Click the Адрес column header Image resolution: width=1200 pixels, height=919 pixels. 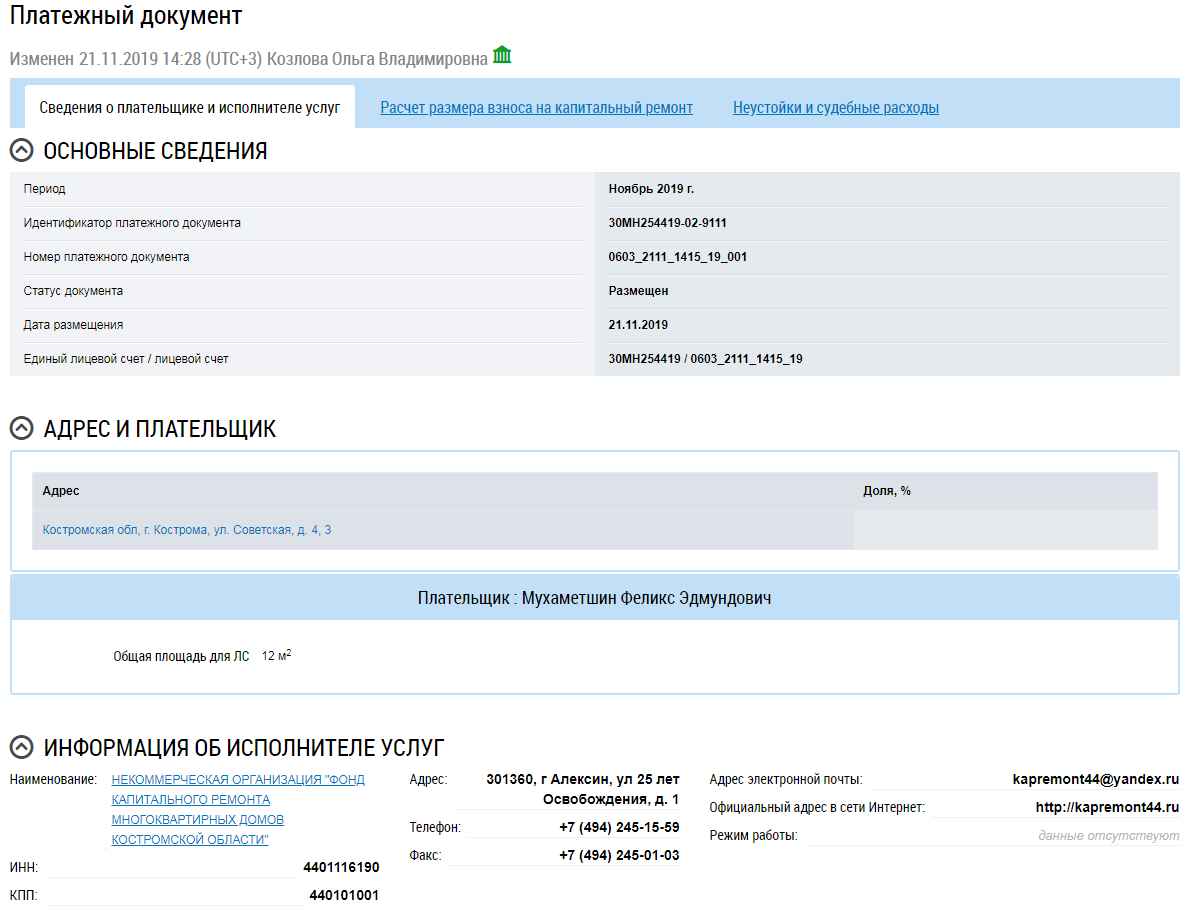click(61, 491)
